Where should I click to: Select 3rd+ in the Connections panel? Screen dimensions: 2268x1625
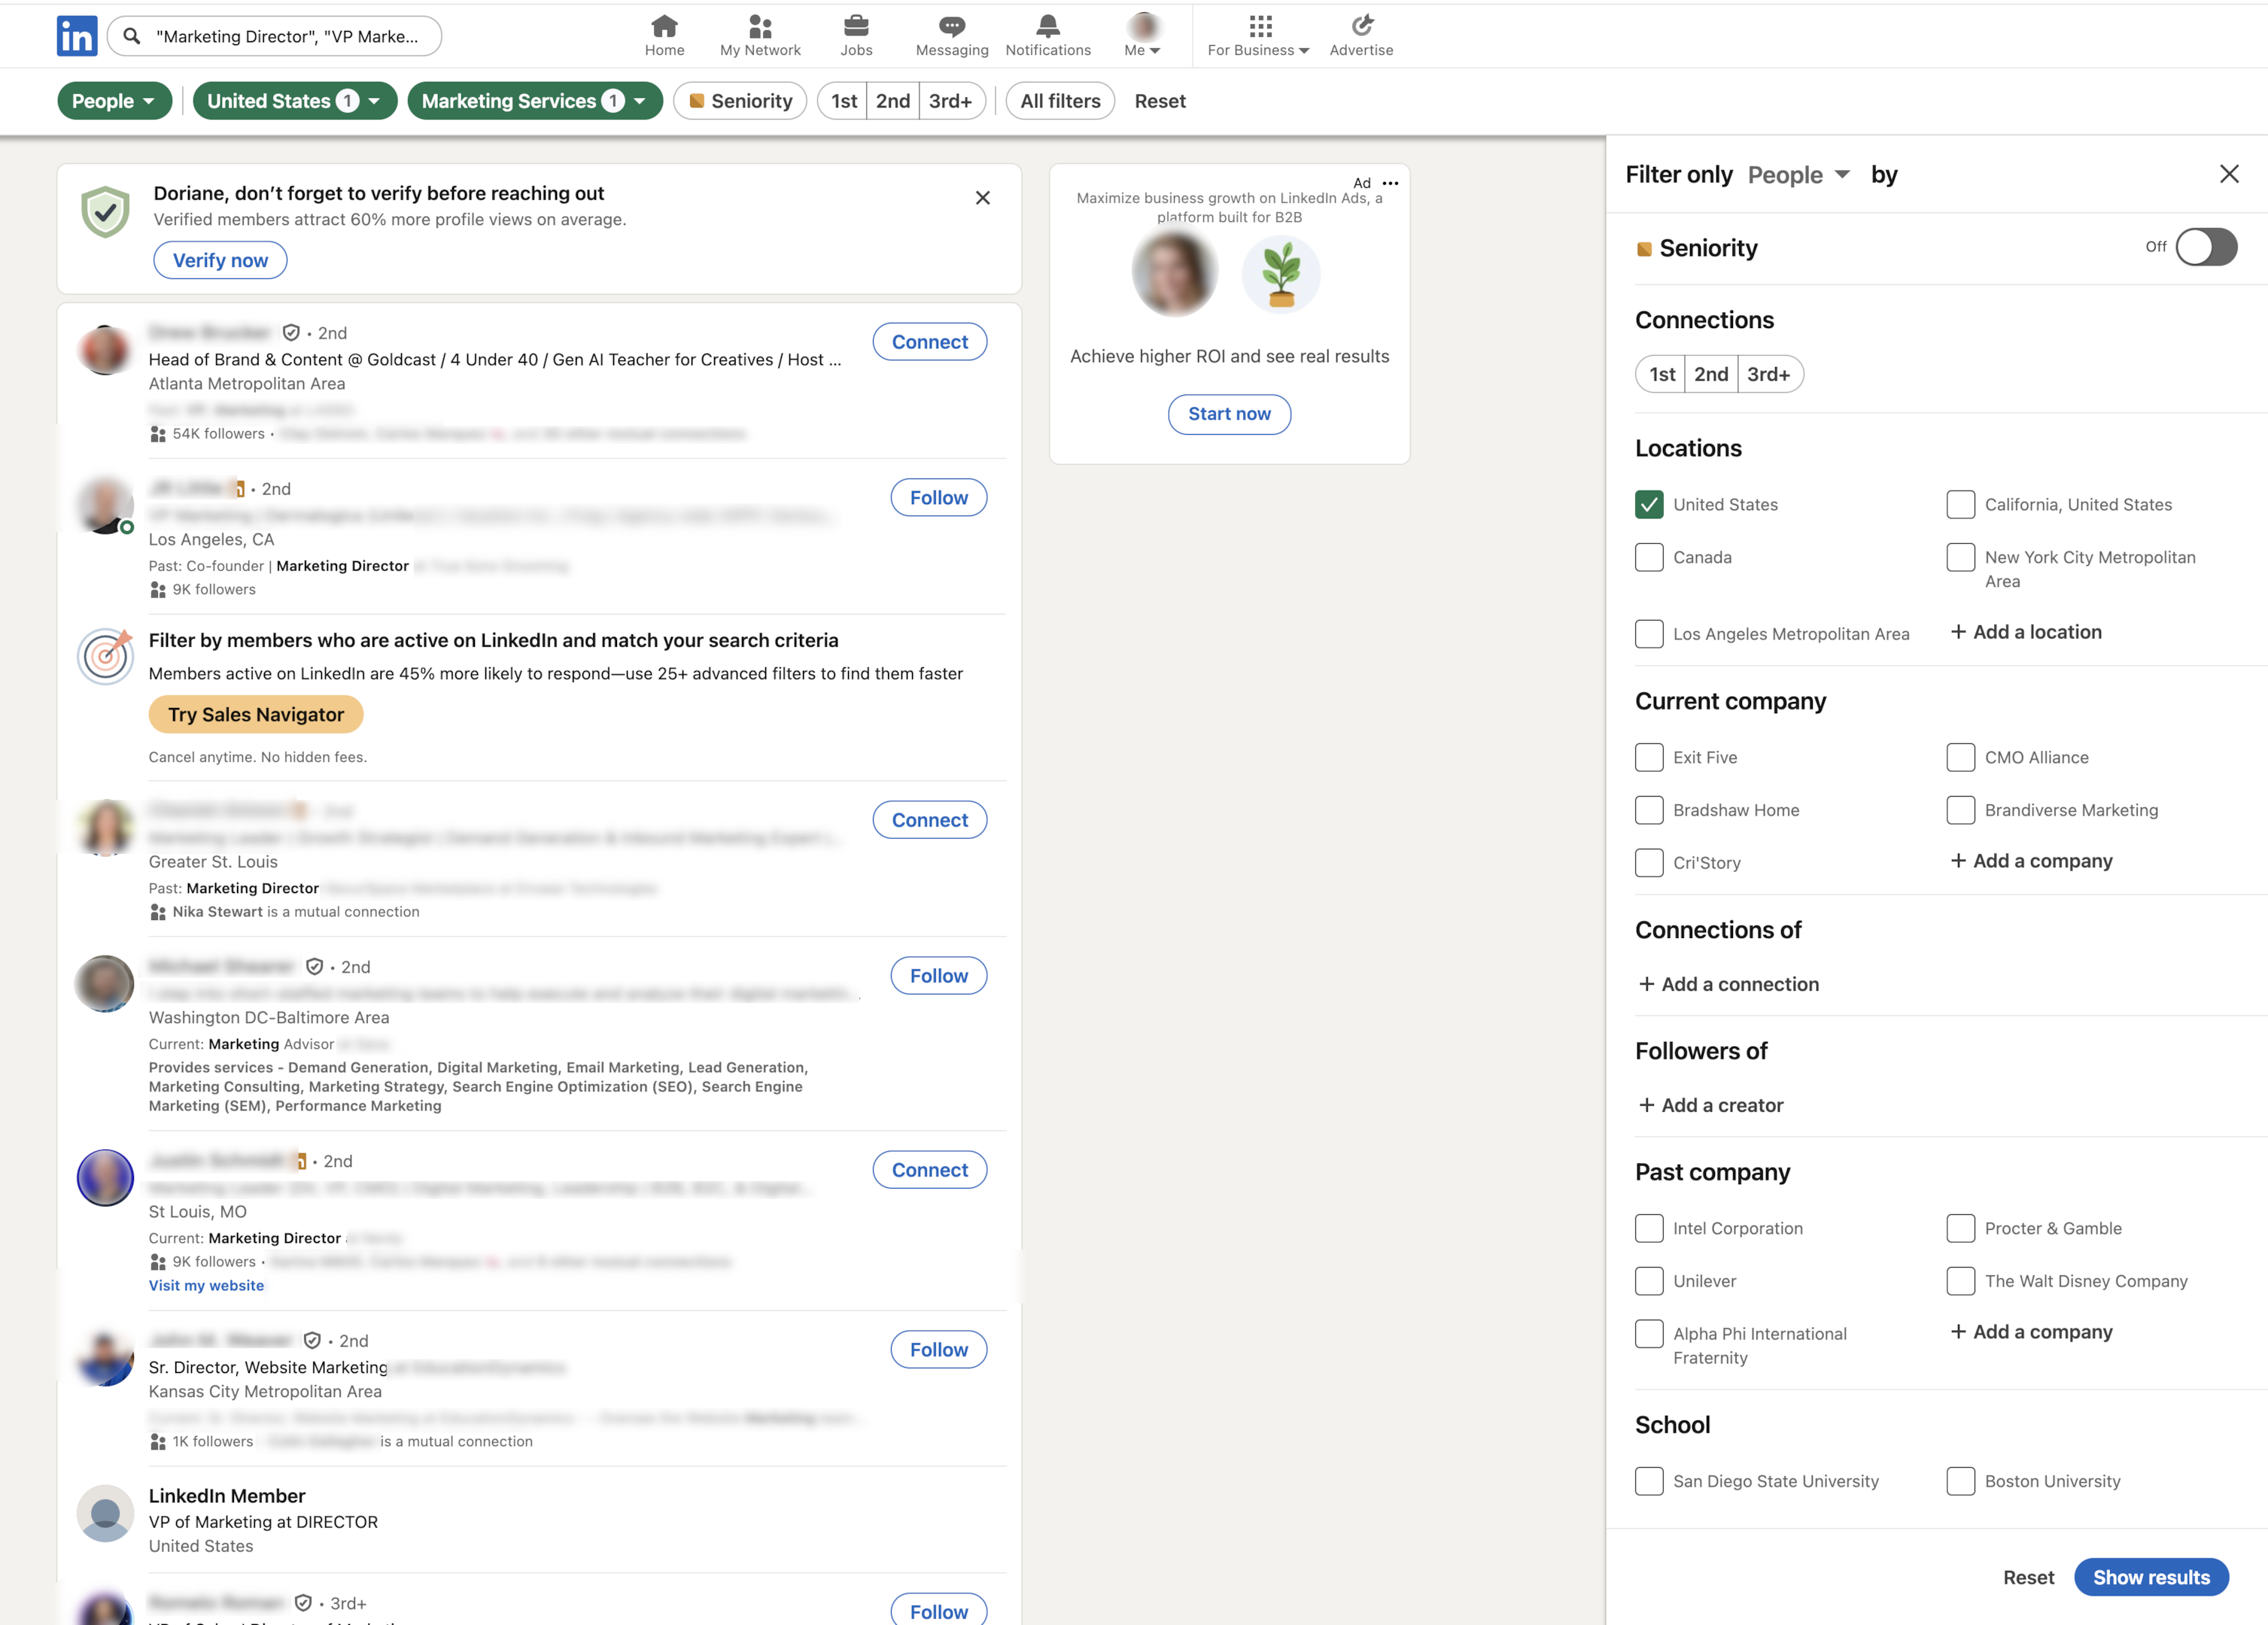tap(1768, 374)
